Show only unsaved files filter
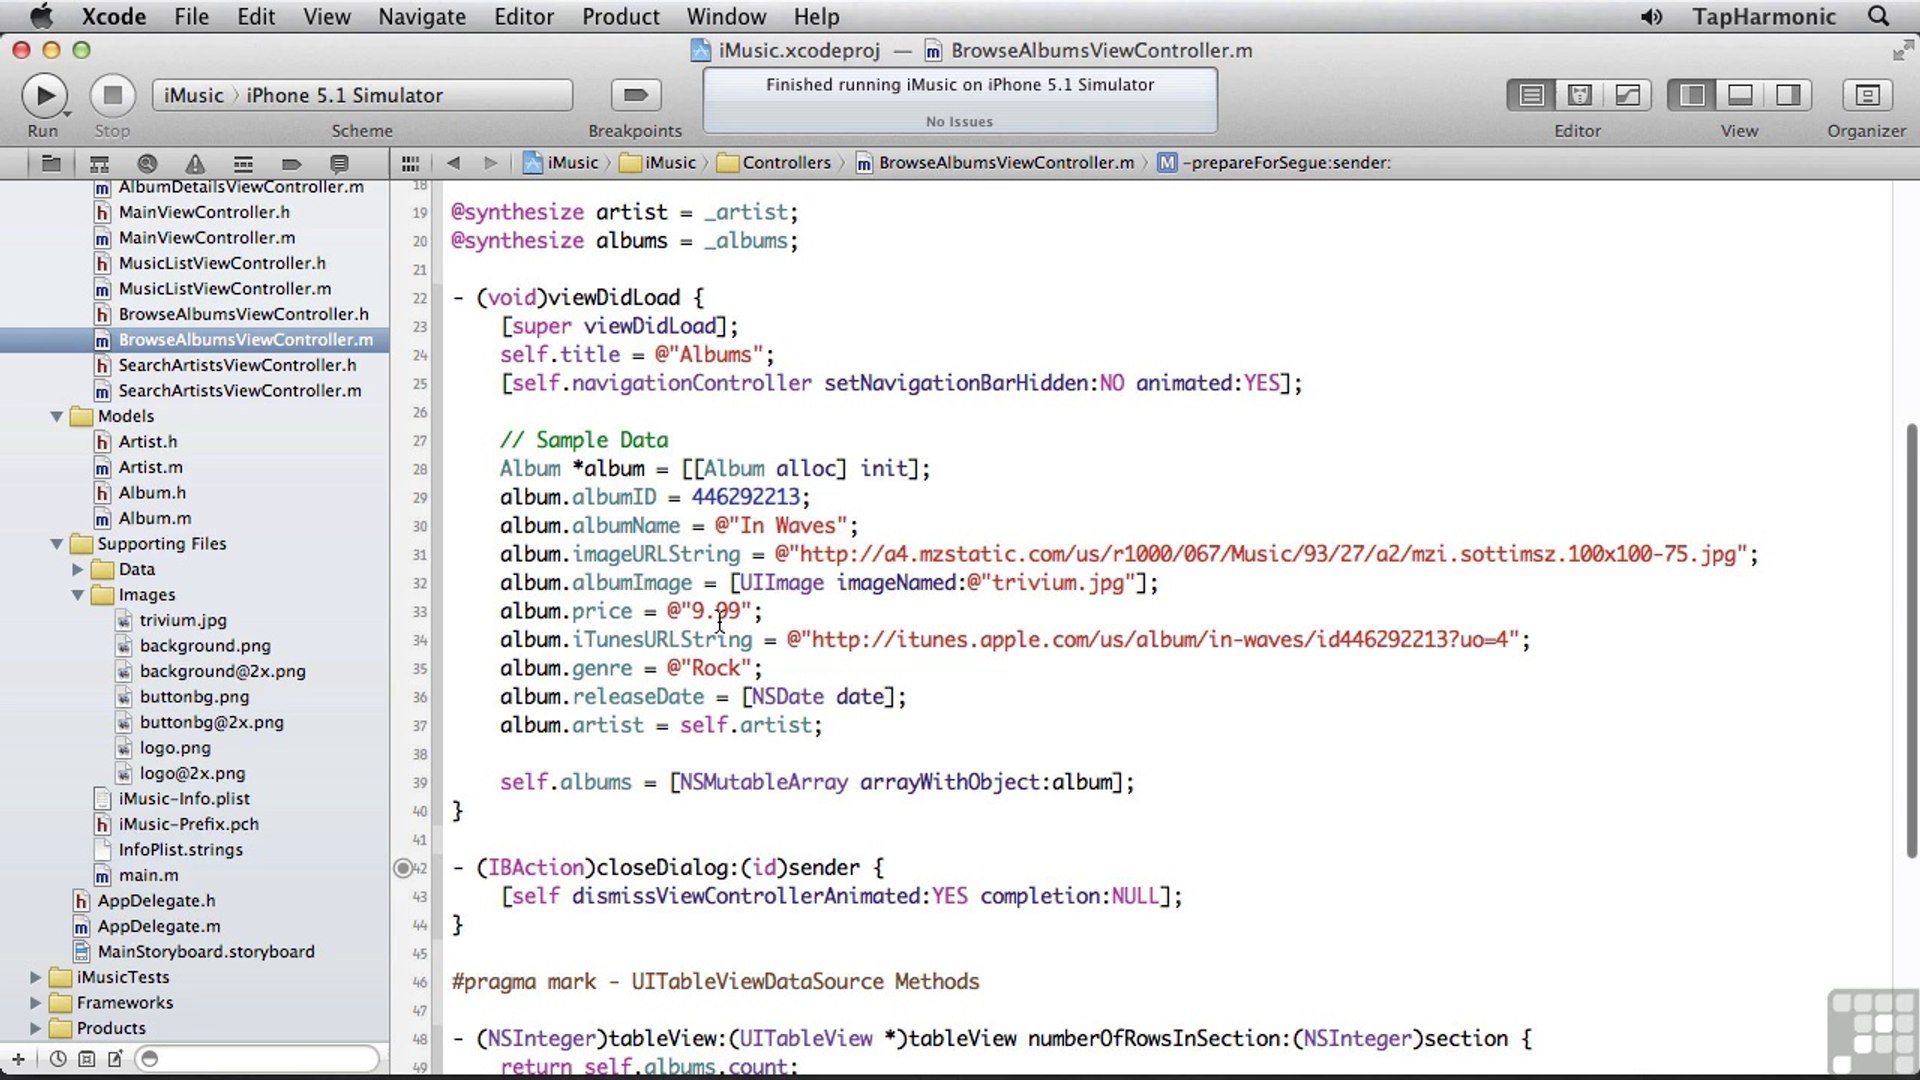 click(x=115, y=1059)
